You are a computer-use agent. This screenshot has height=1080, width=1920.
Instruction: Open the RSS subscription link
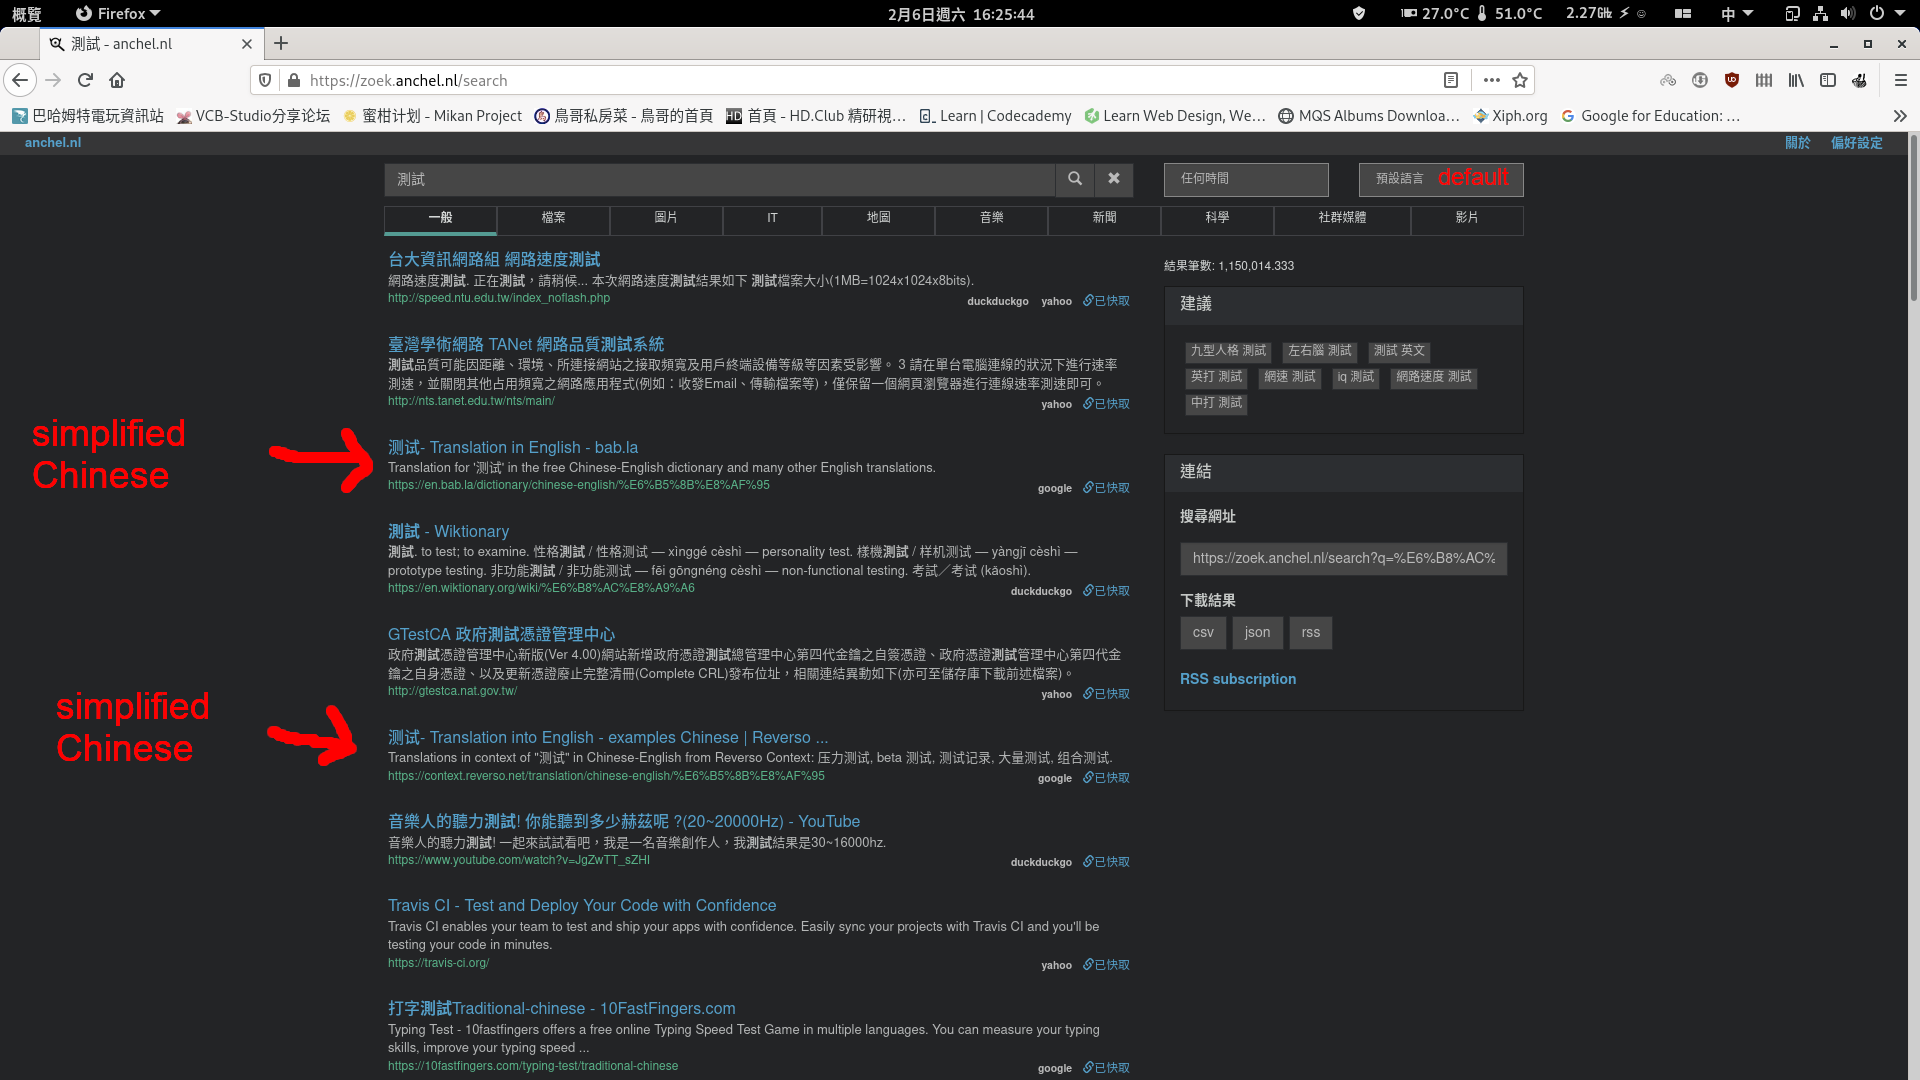click(x=1237, y=679)
